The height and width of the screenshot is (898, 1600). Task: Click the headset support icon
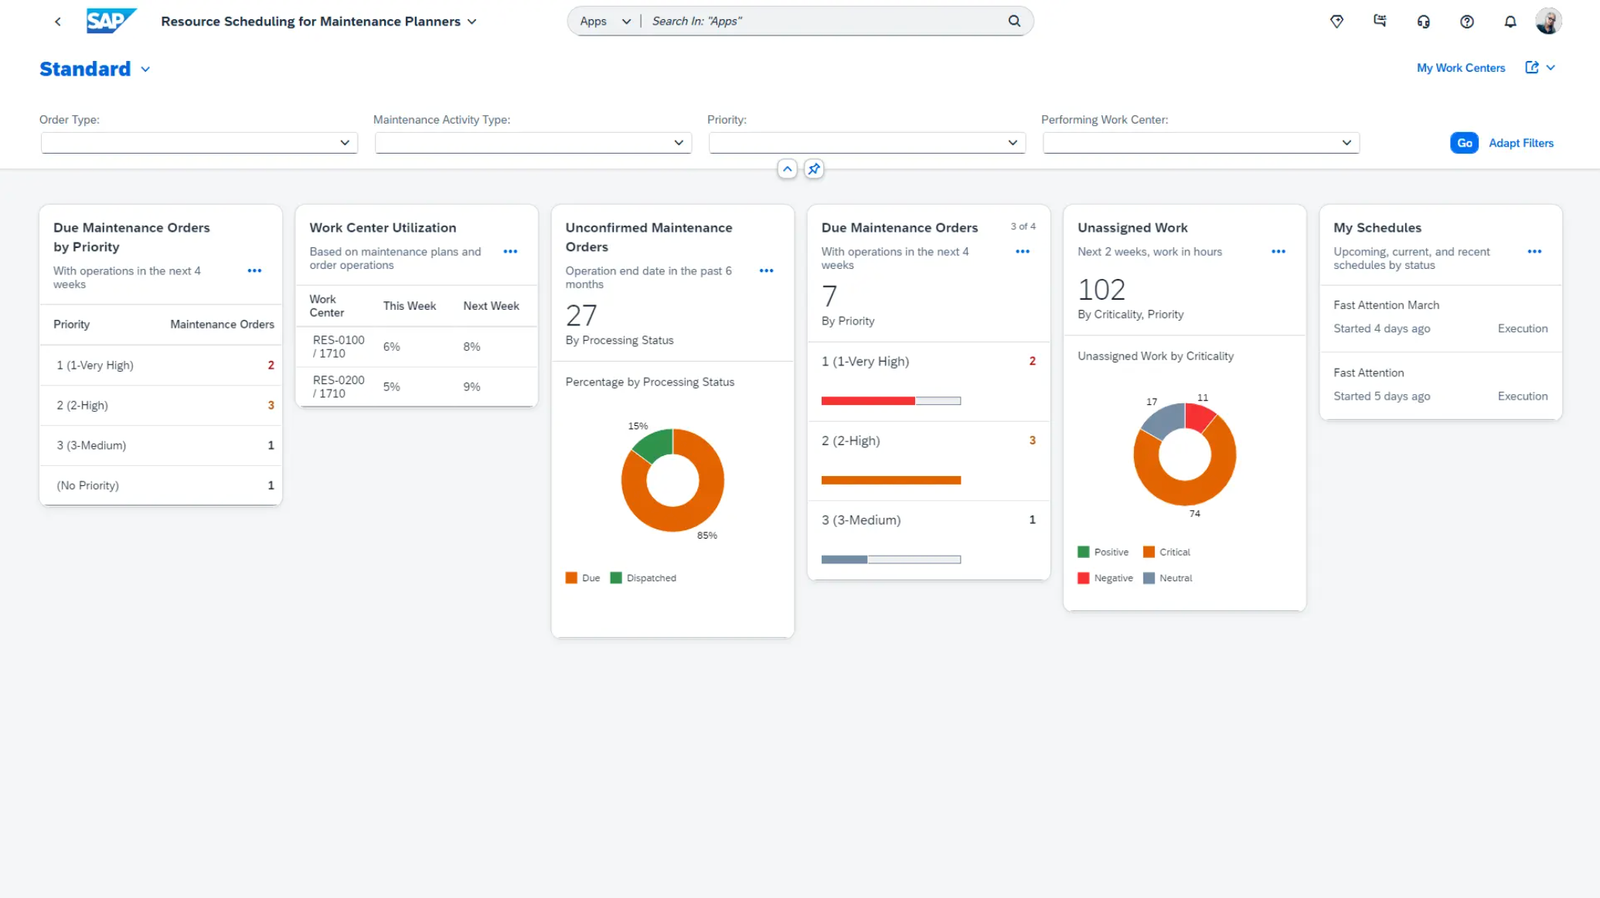(x=1423, y=22)
